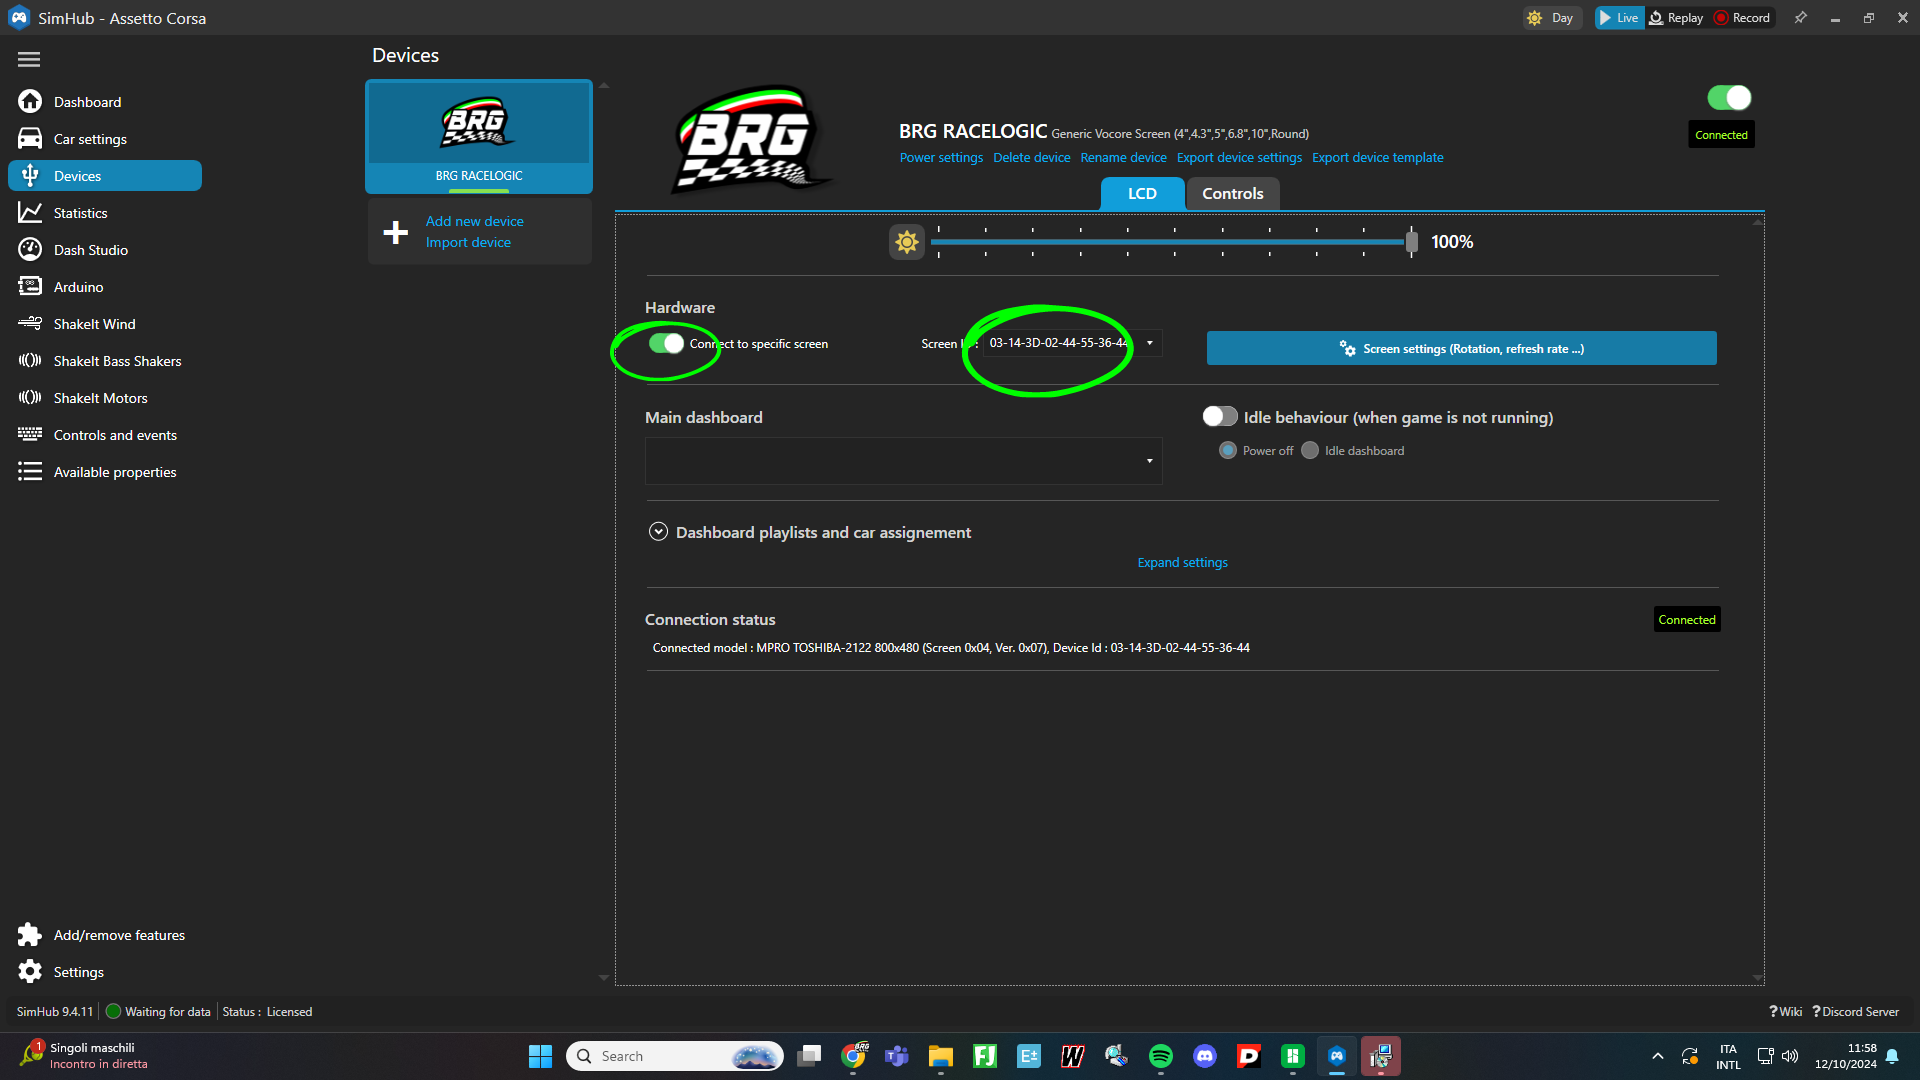The image size is (1920, 1080).
Task: Show hidden system tray icons chevron
Action: (x=1658, y=1056)
